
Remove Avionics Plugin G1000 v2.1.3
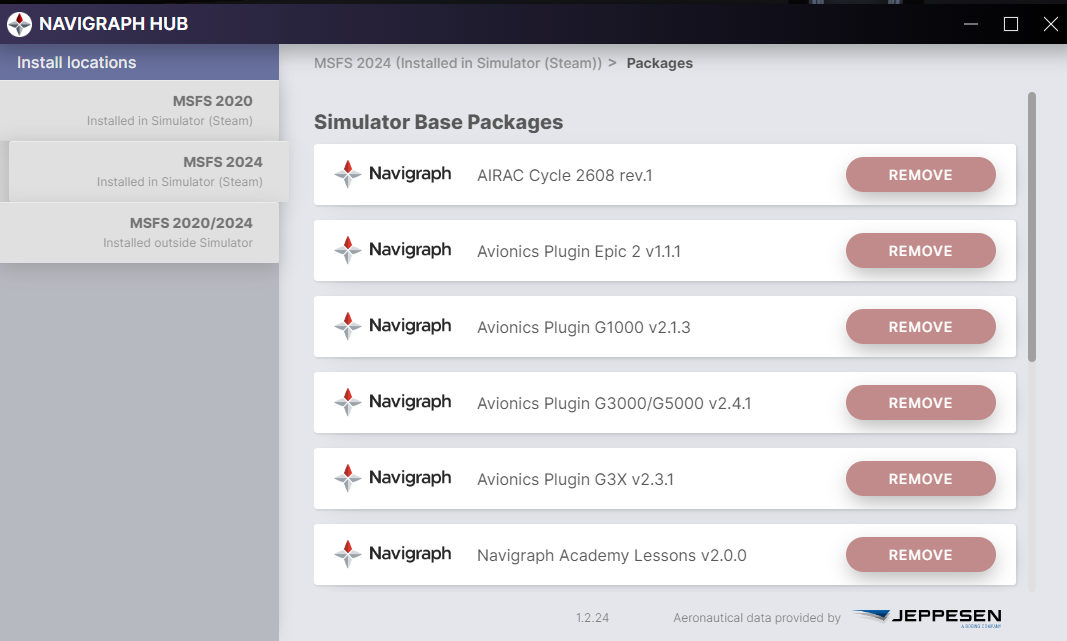pyautogui.click(x=920, y=327)
